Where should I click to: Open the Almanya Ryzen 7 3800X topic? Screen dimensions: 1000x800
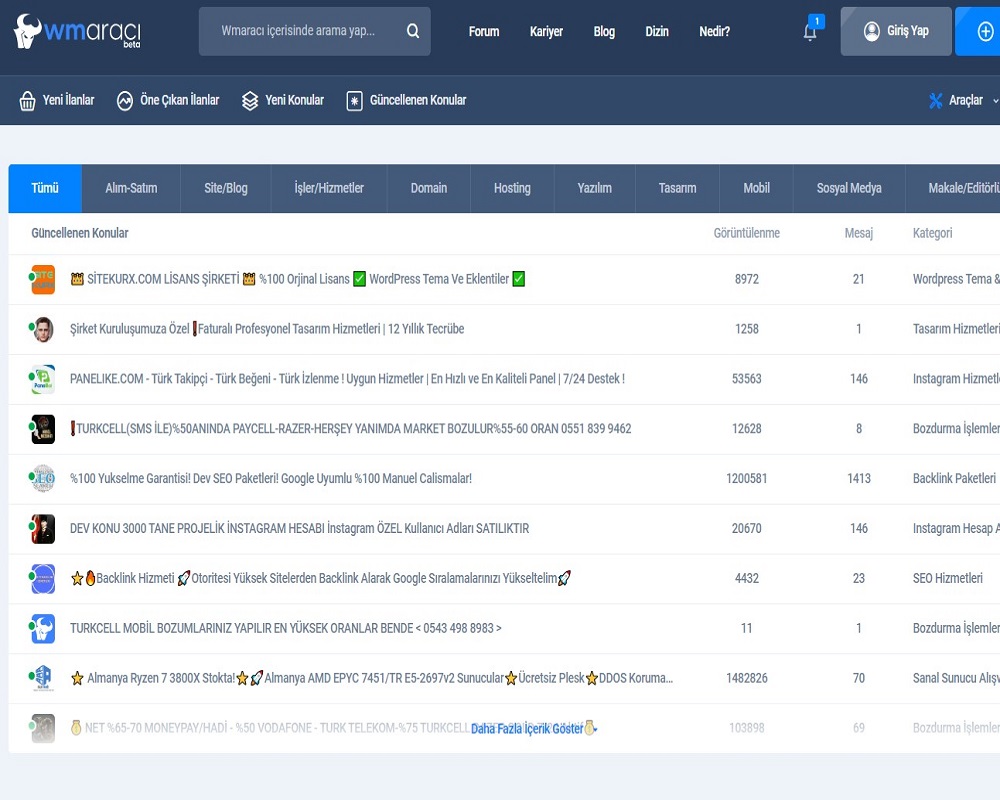372,678
